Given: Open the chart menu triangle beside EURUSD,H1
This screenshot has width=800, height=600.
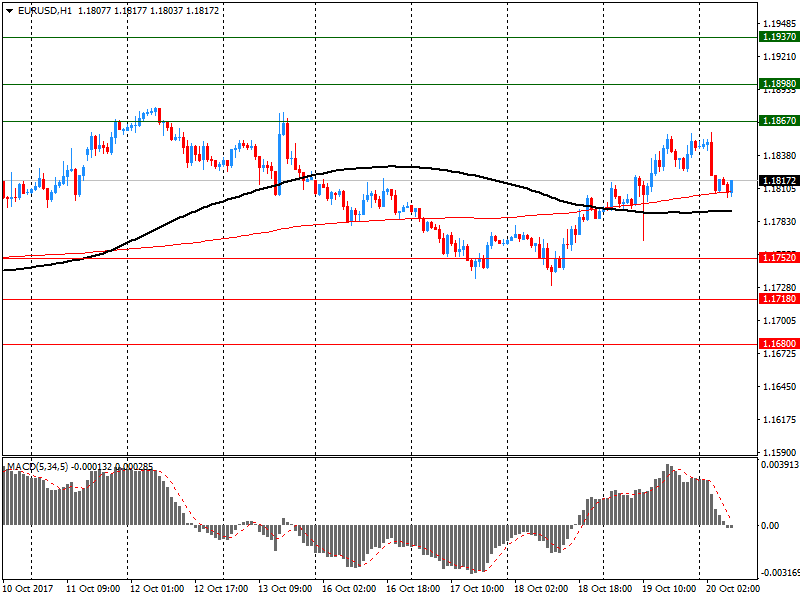Looking at the screenshot, I should [x=9, y=11].
